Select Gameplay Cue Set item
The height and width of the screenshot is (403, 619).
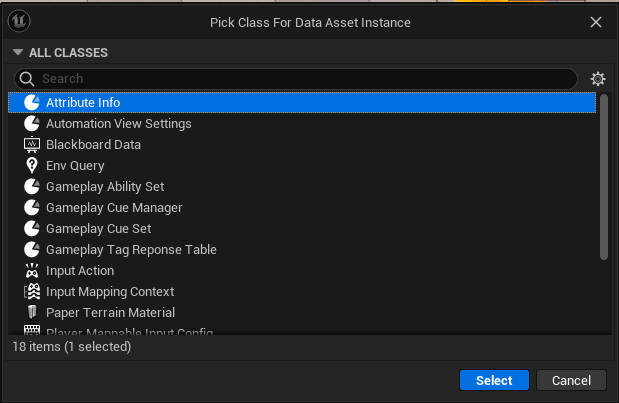point(98,228)
